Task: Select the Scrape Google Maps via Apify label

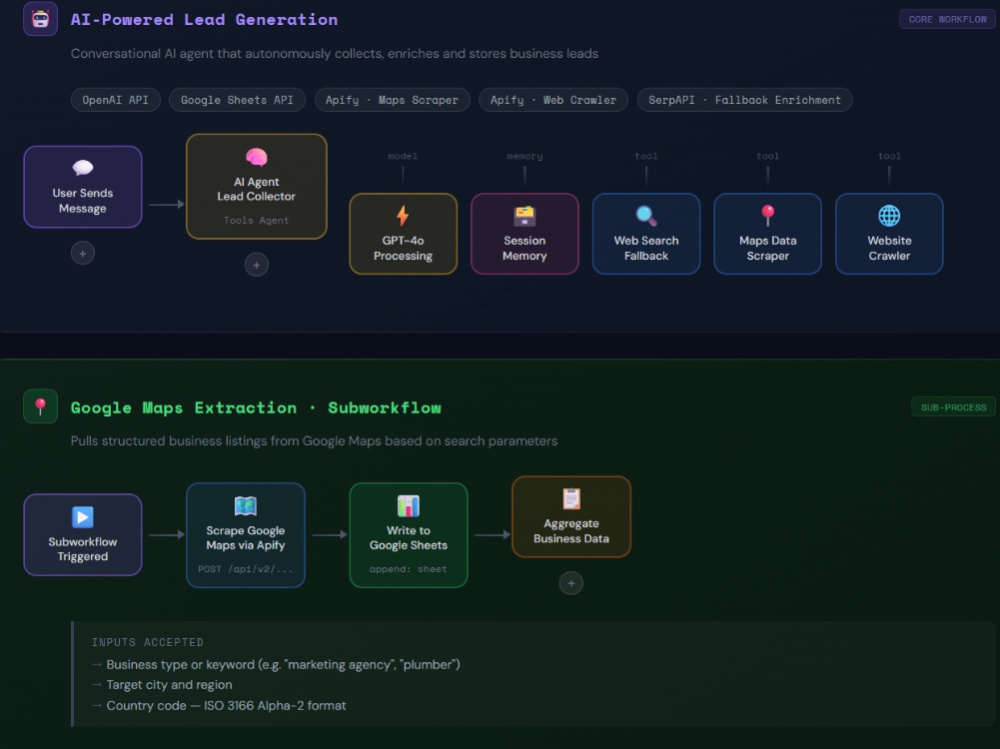Action: [x=246, y=538]
